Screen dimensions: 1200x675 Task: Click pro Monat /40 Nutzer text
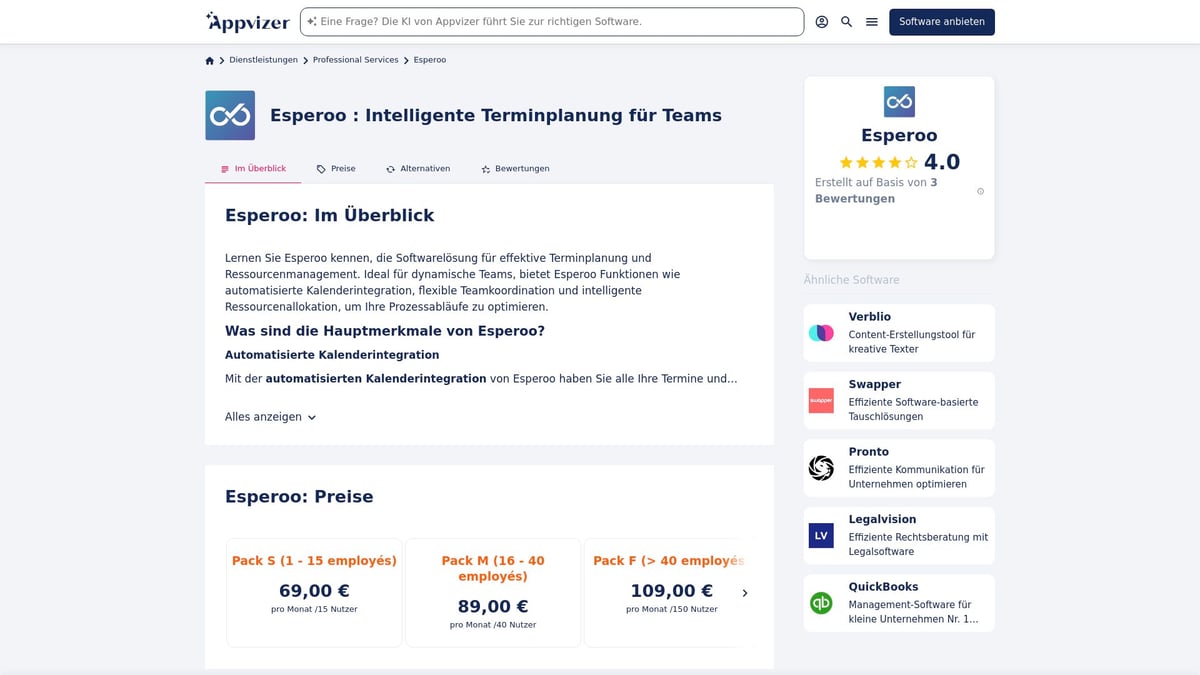point(493,625)
